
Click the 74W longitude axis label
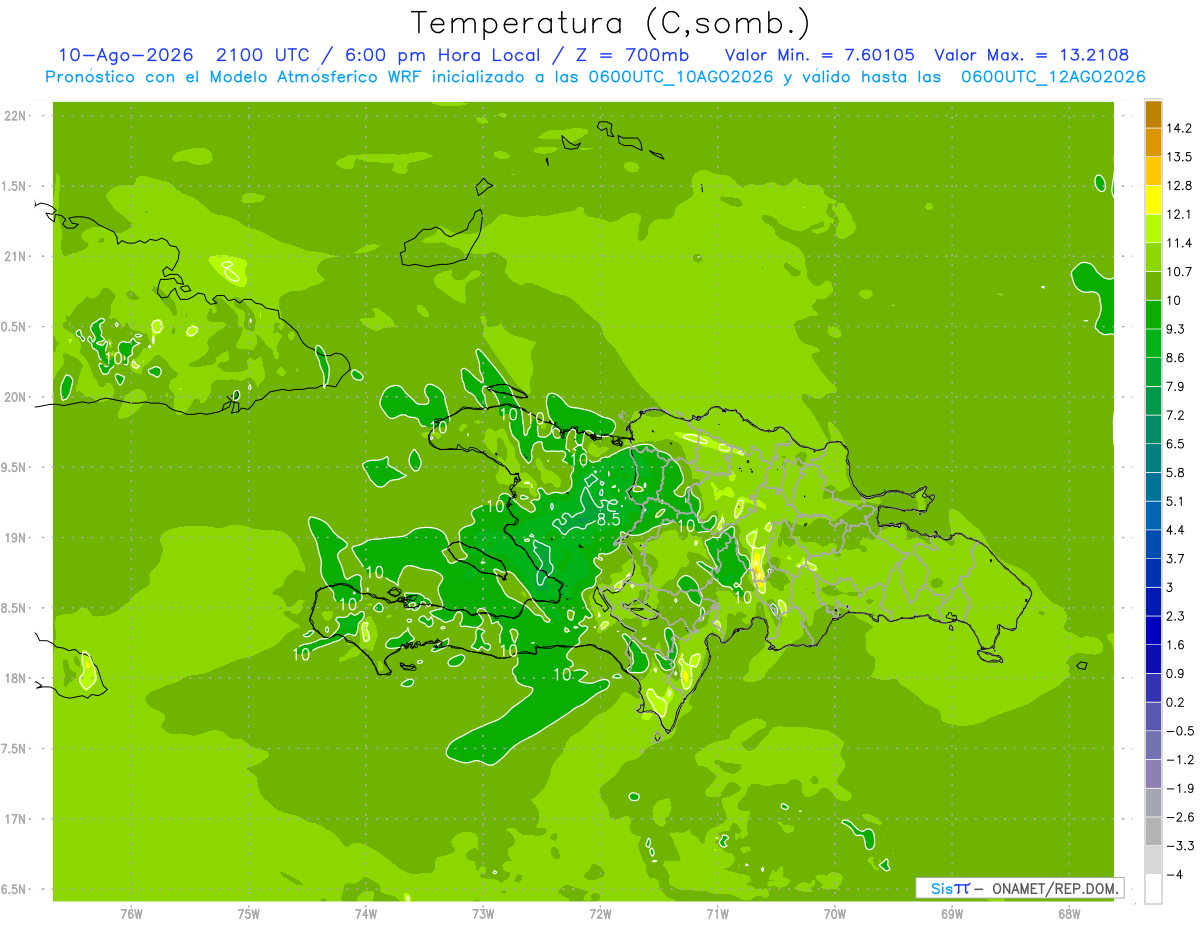(x=366, y=914)
